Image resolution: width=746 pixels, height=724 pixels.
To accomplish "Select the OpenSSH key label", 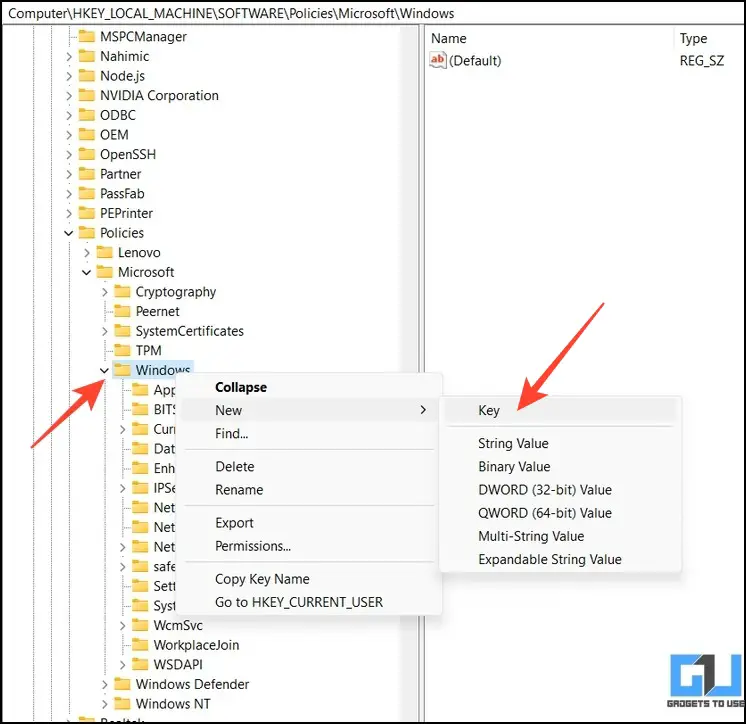I will (x=128, y=155).
